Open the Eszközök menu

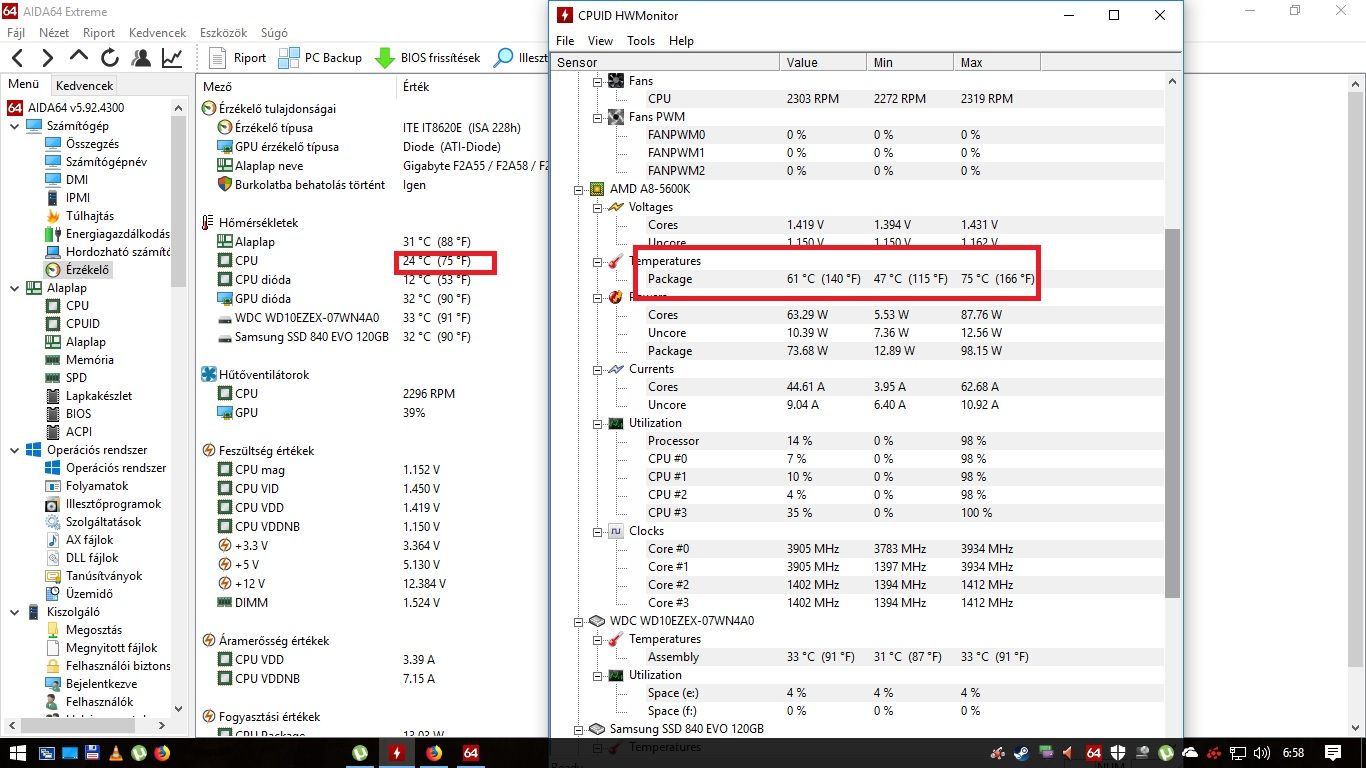[x=223, y=33]
